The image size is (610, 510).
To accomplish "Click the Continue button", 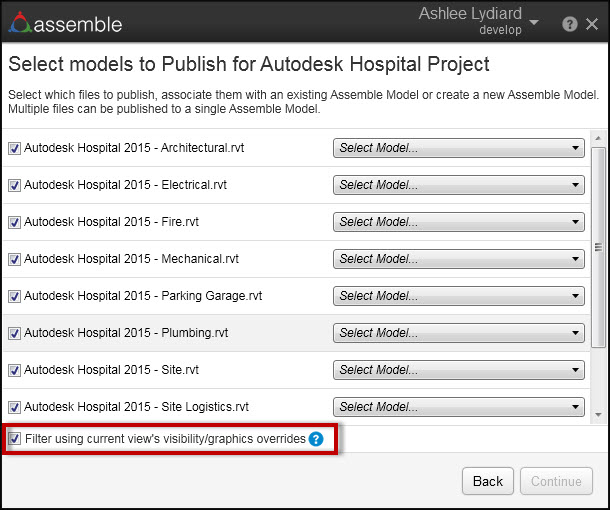I will pos(556,481).
